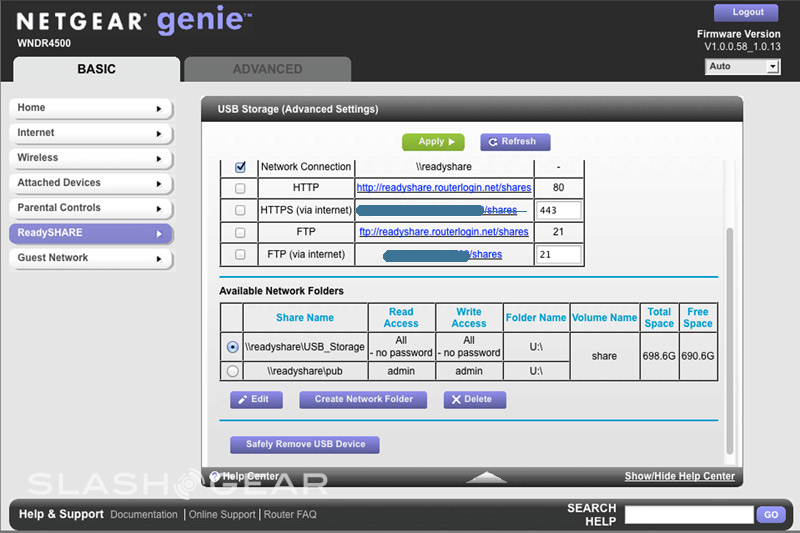Open the Attached Devices menu item
The image size is (800, 533).
pos(90,183)
